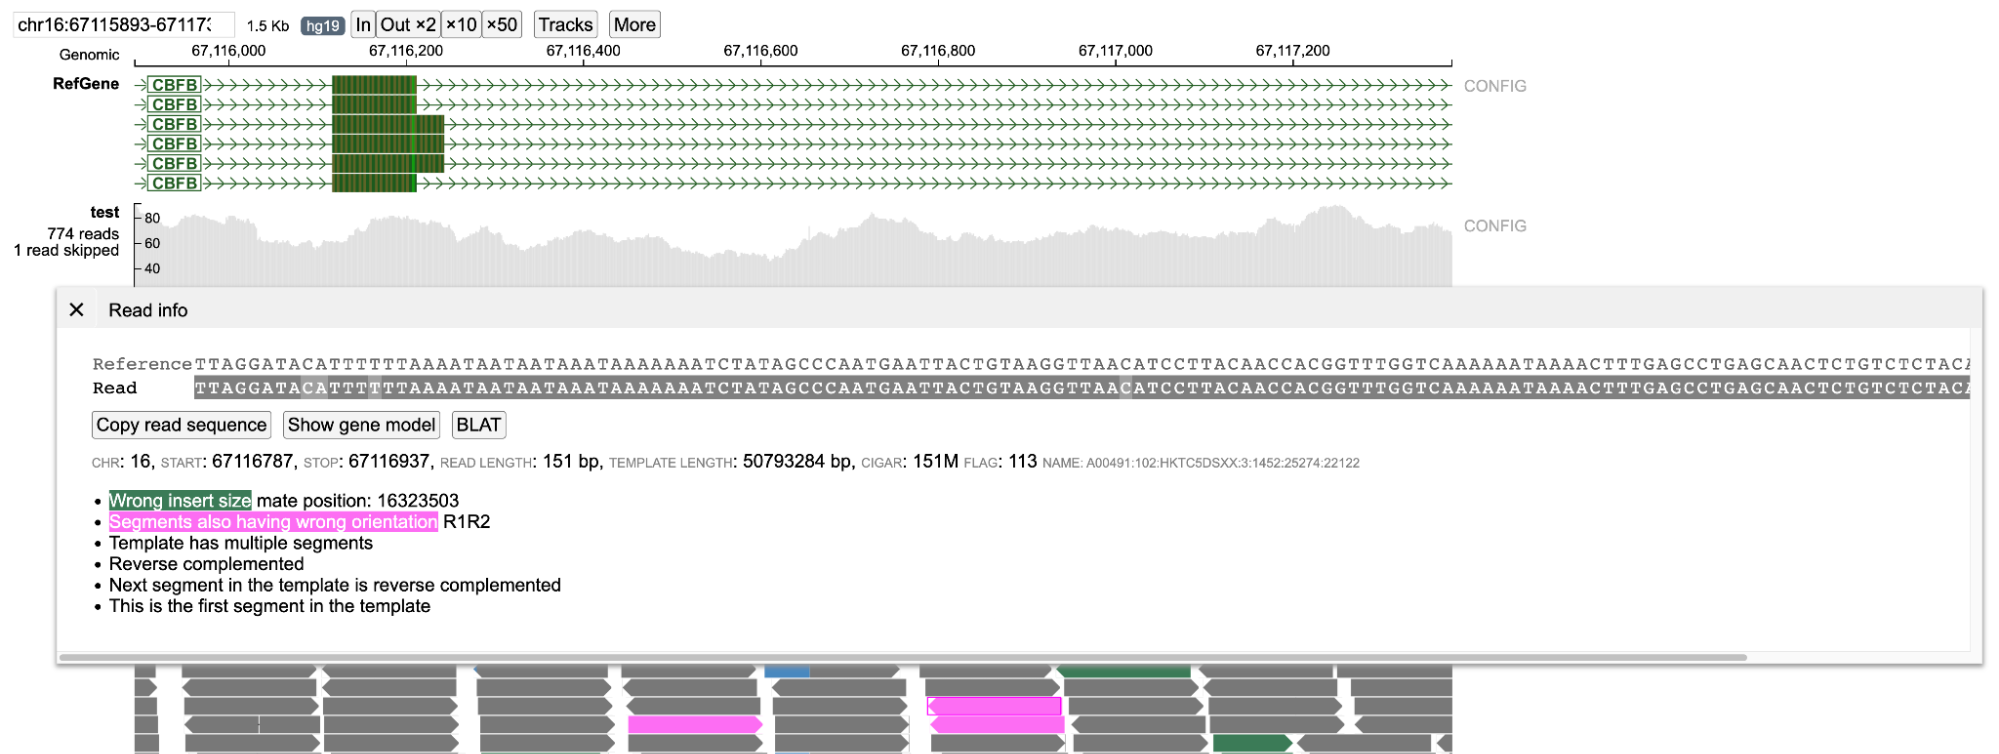
Task: Open CONFIG for the test track
Action: coord(1494,226)
